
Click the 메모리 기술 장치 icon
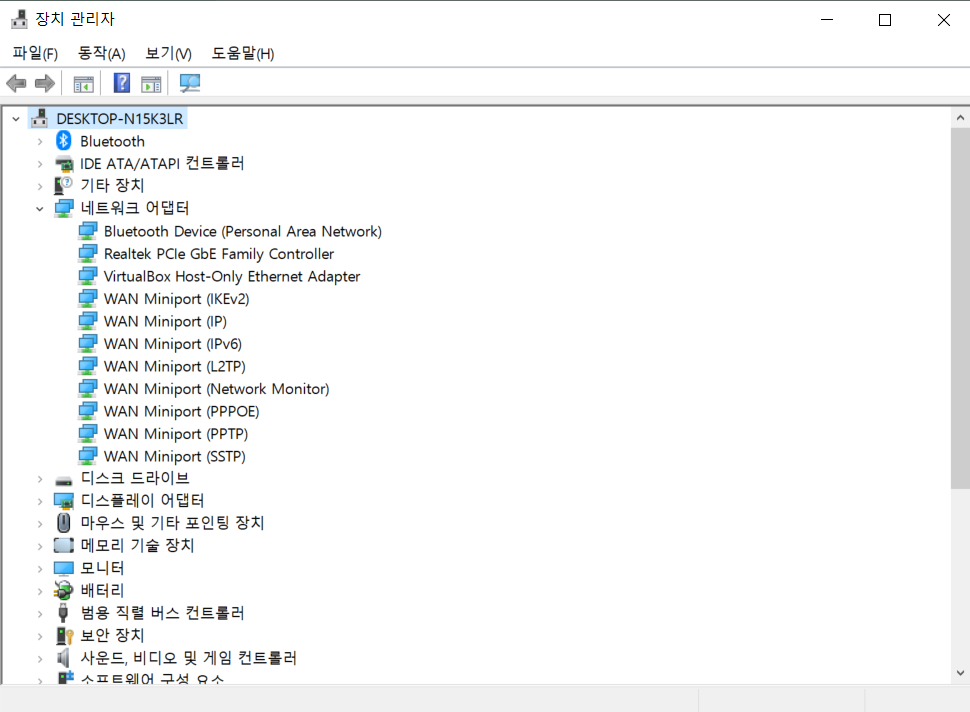tap(64, 546)
